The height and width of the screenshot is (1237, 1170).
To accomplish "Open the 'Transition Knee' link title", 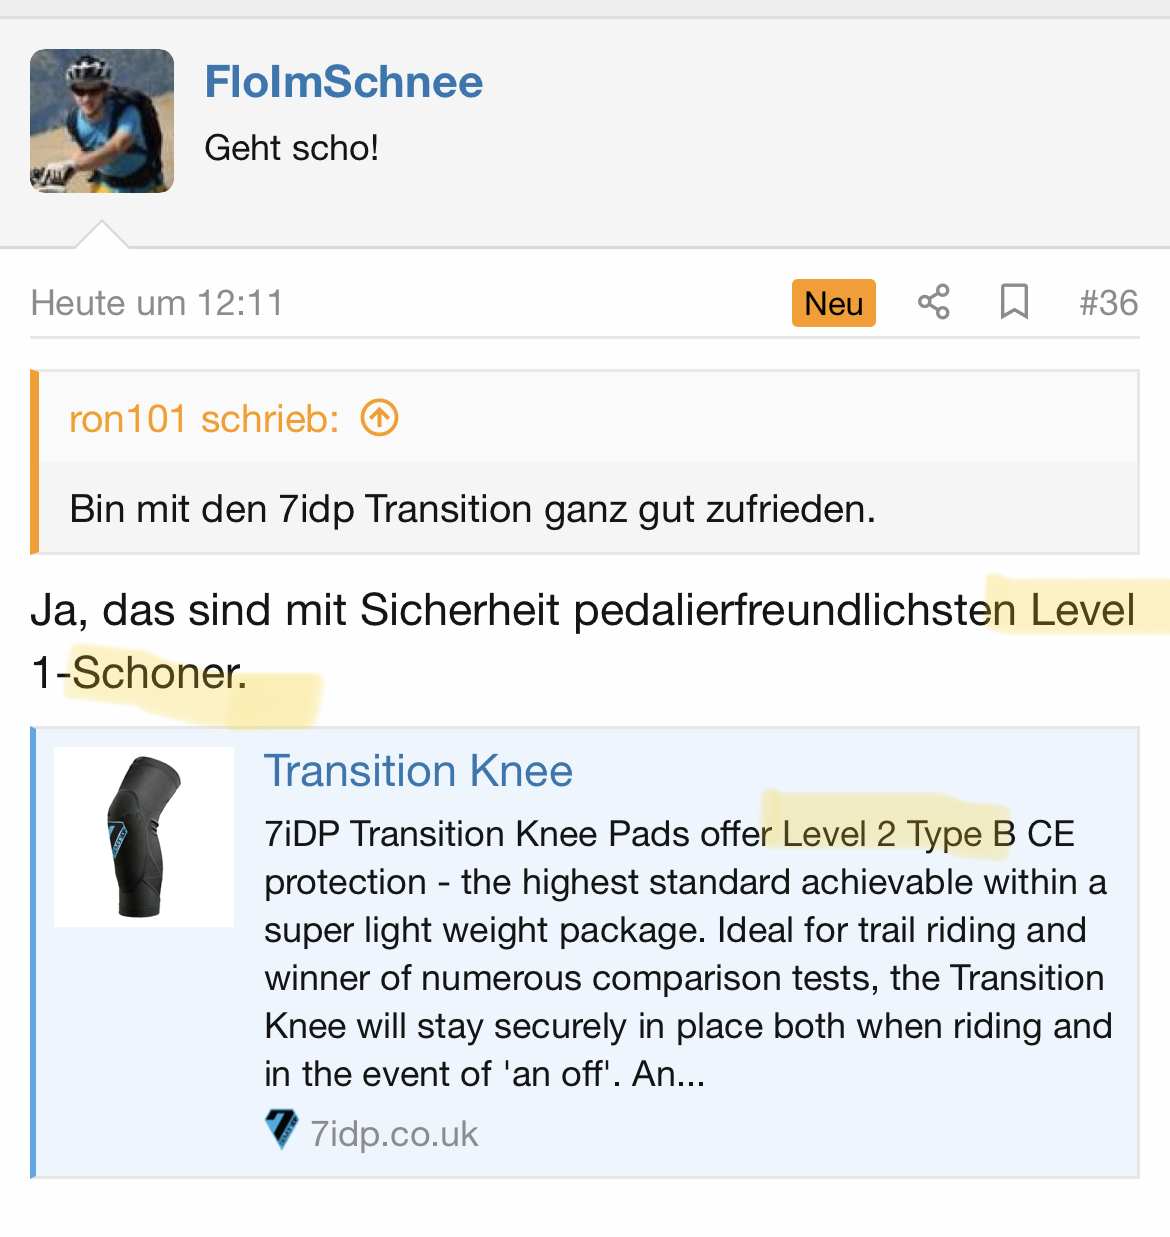I will [x=418, y=771].
